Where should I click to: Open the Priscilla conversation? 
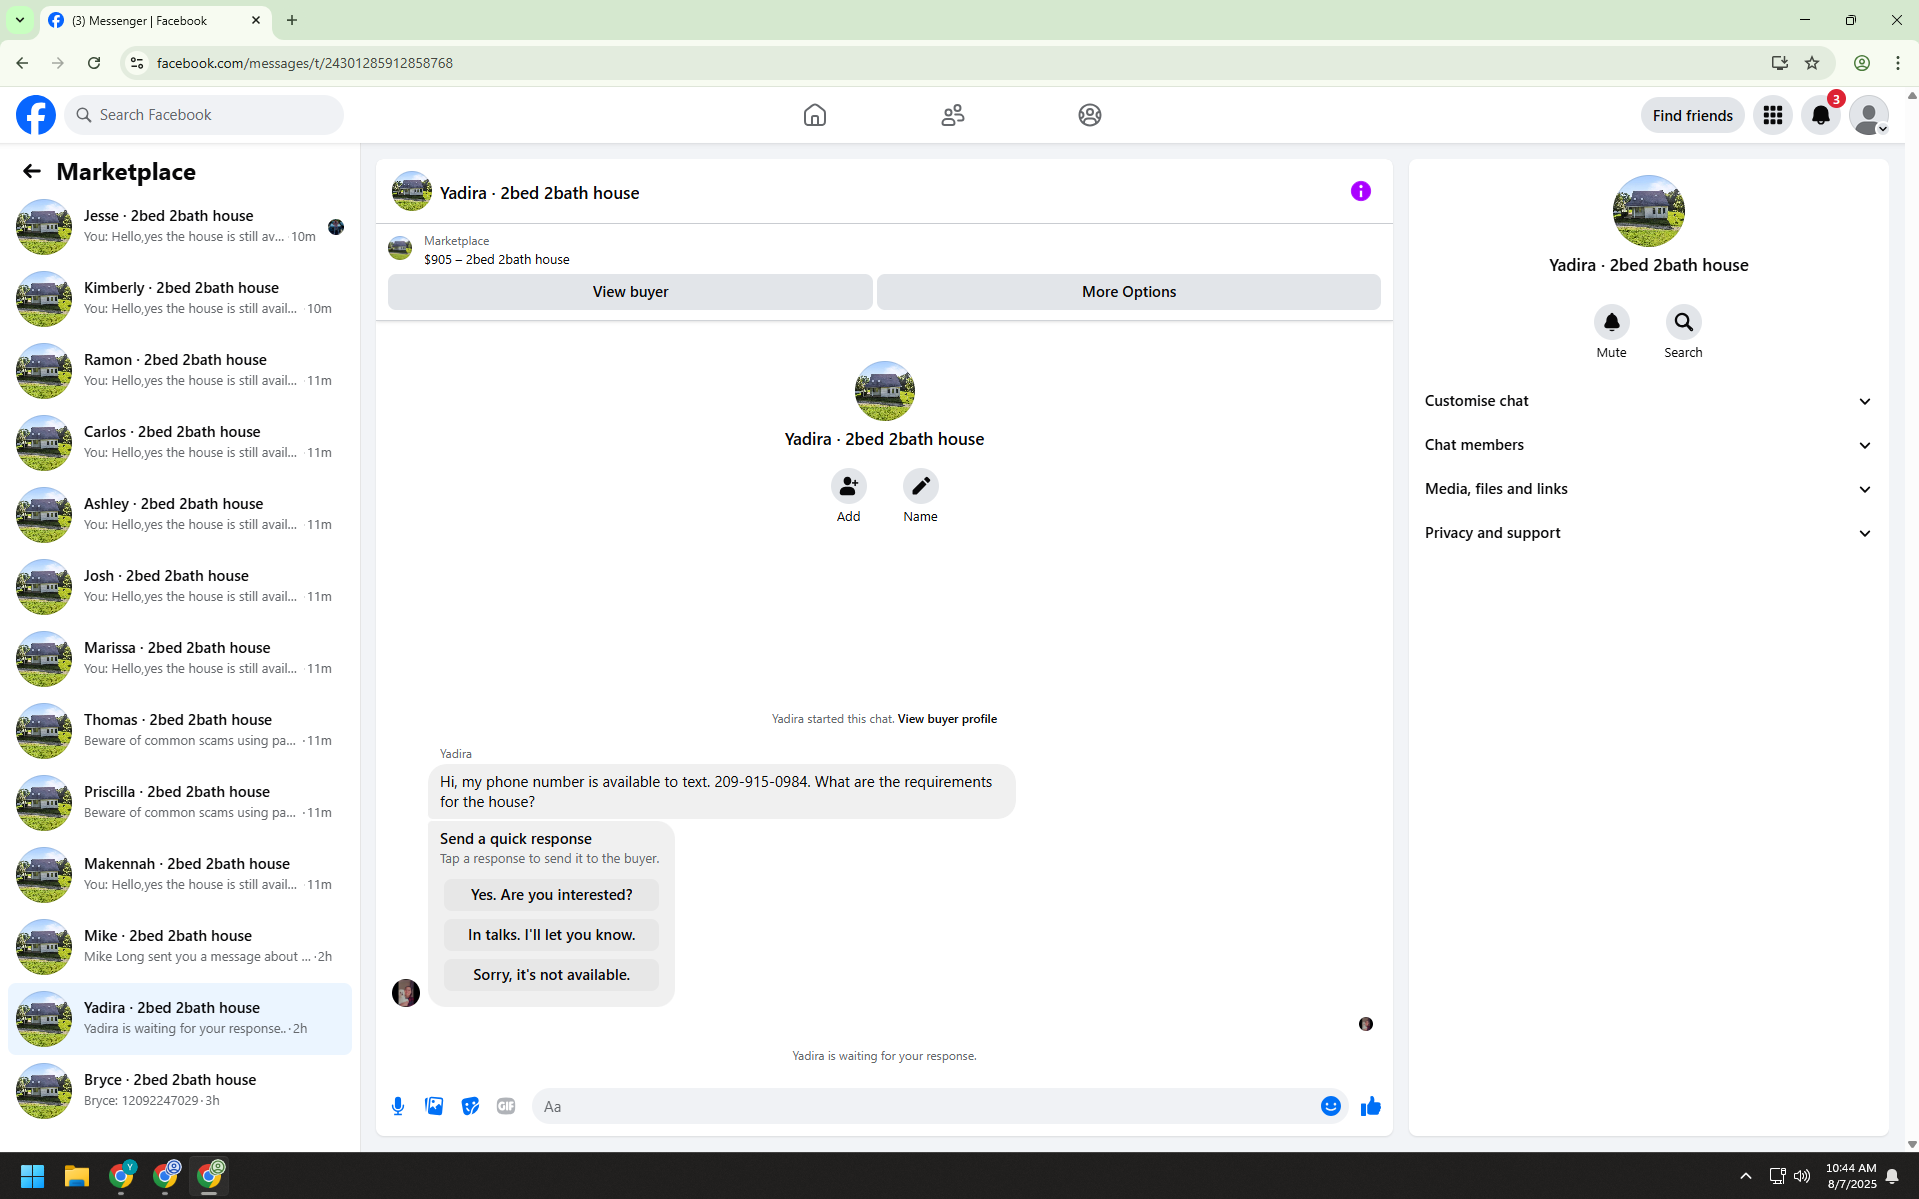tap(180, 803)
